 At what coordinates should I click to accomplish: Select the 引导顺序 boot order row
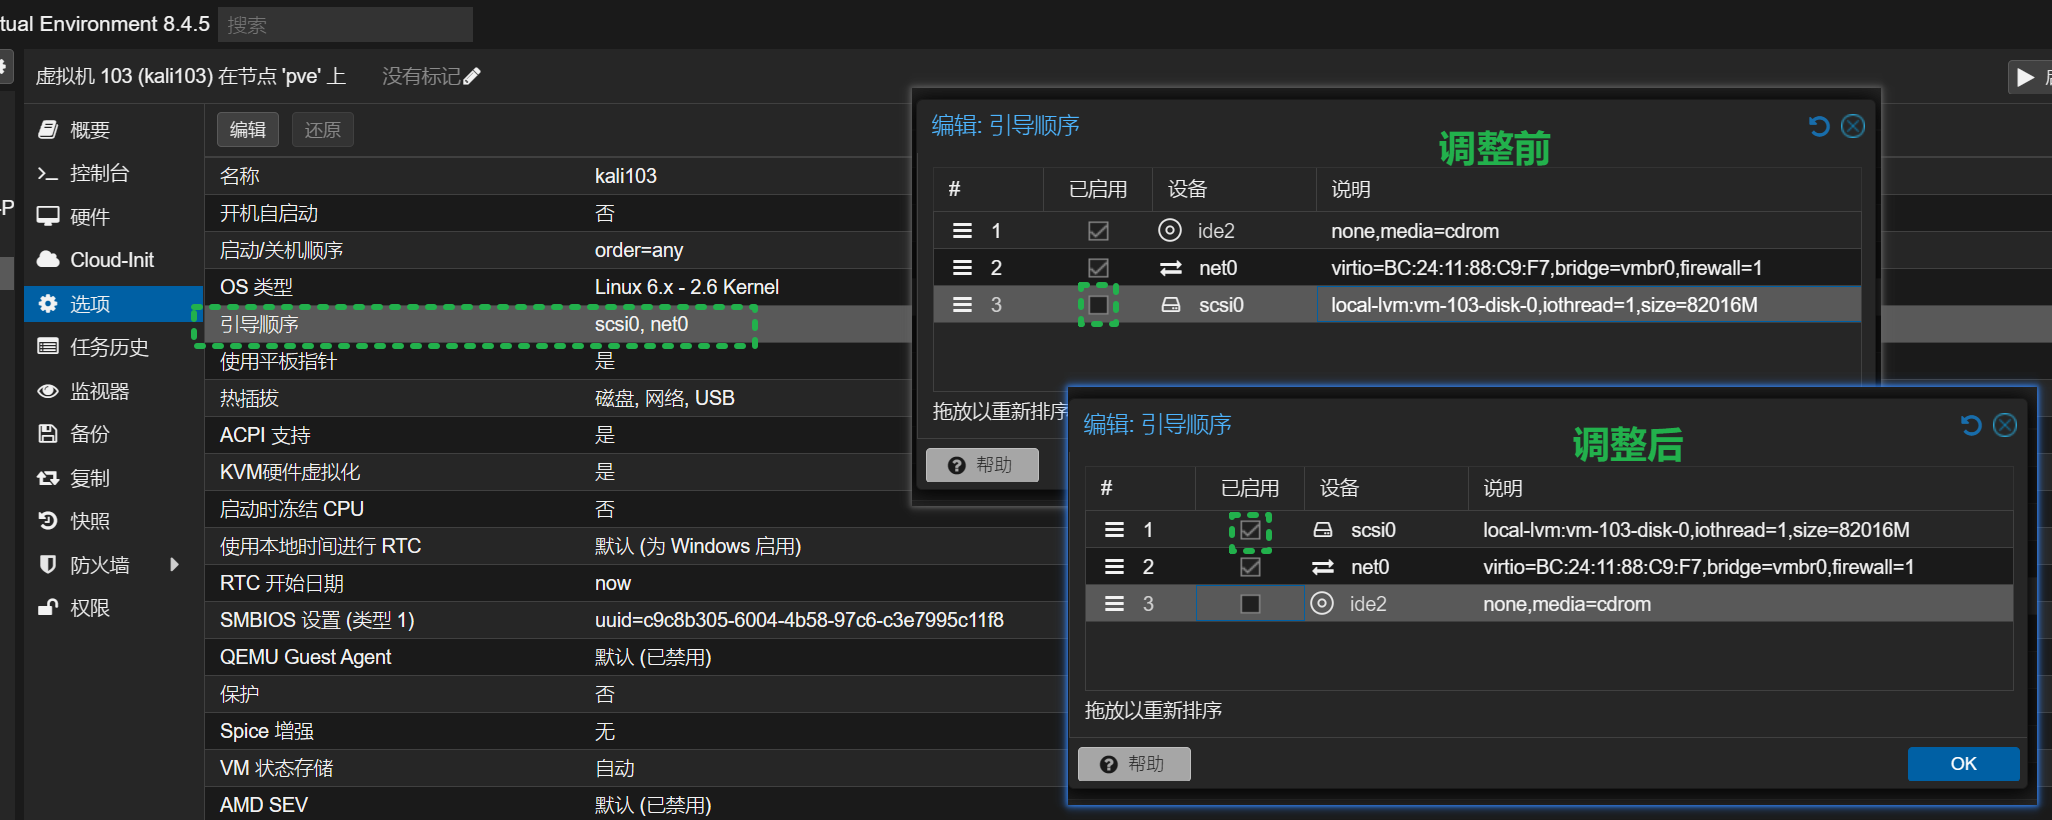point(560,324)
